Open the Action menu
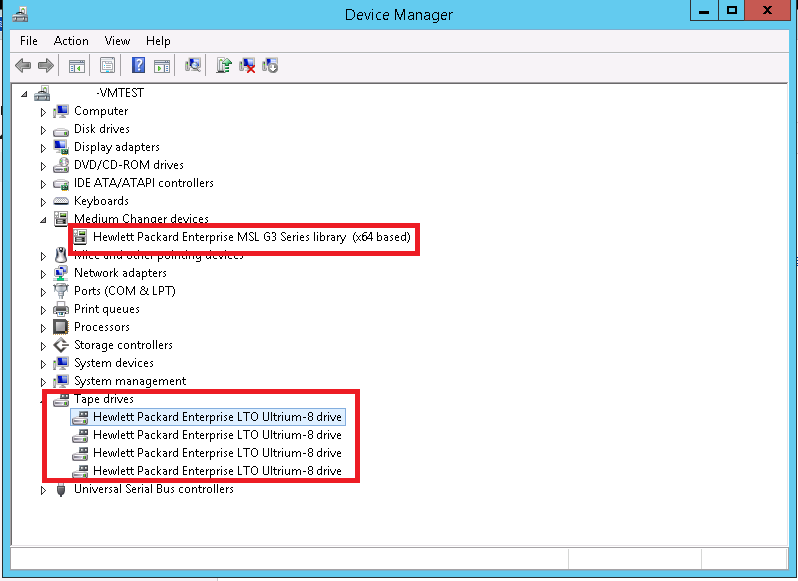 71,41
